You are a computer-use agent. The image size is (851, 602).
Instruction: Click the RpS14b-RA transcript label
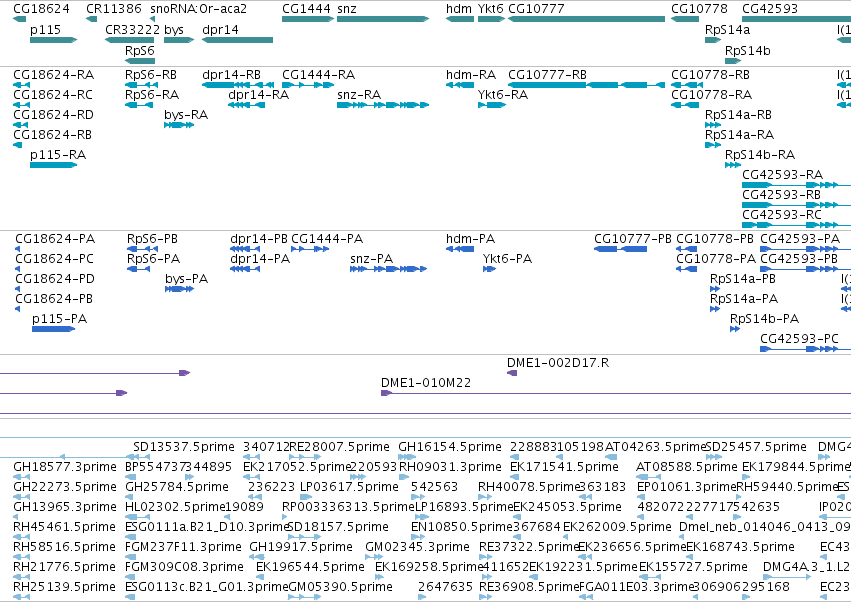coord(760,155)
